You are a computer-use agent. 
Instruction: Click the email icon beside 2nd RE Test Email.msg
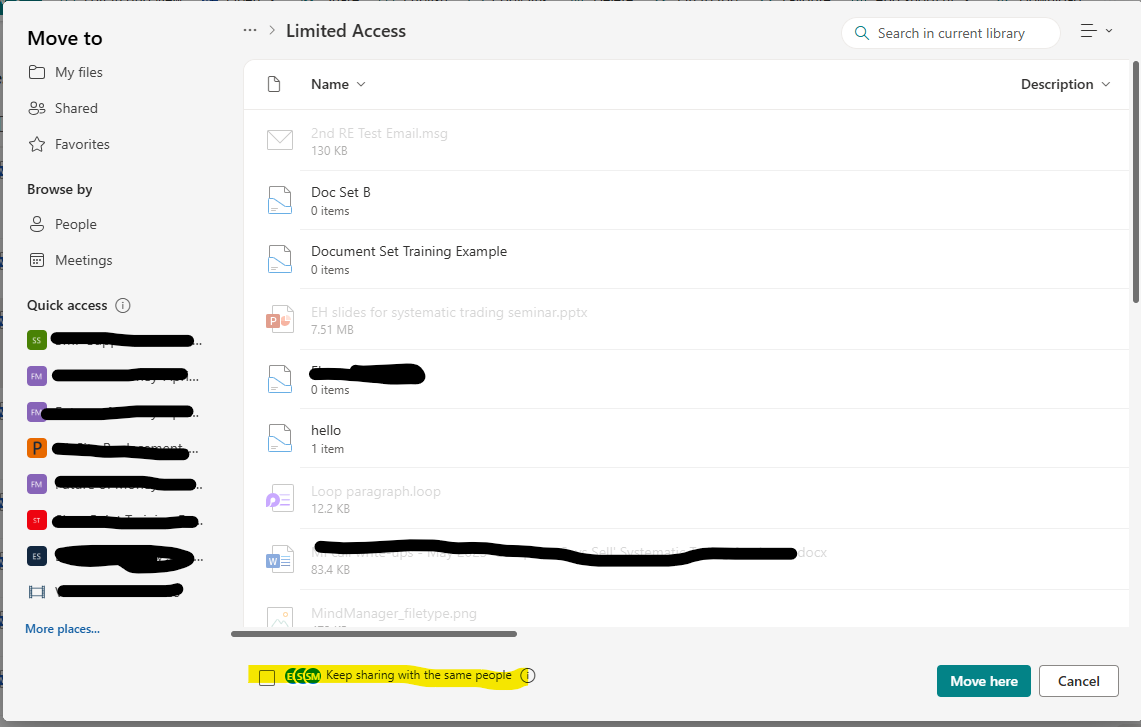tap(280, 140)
